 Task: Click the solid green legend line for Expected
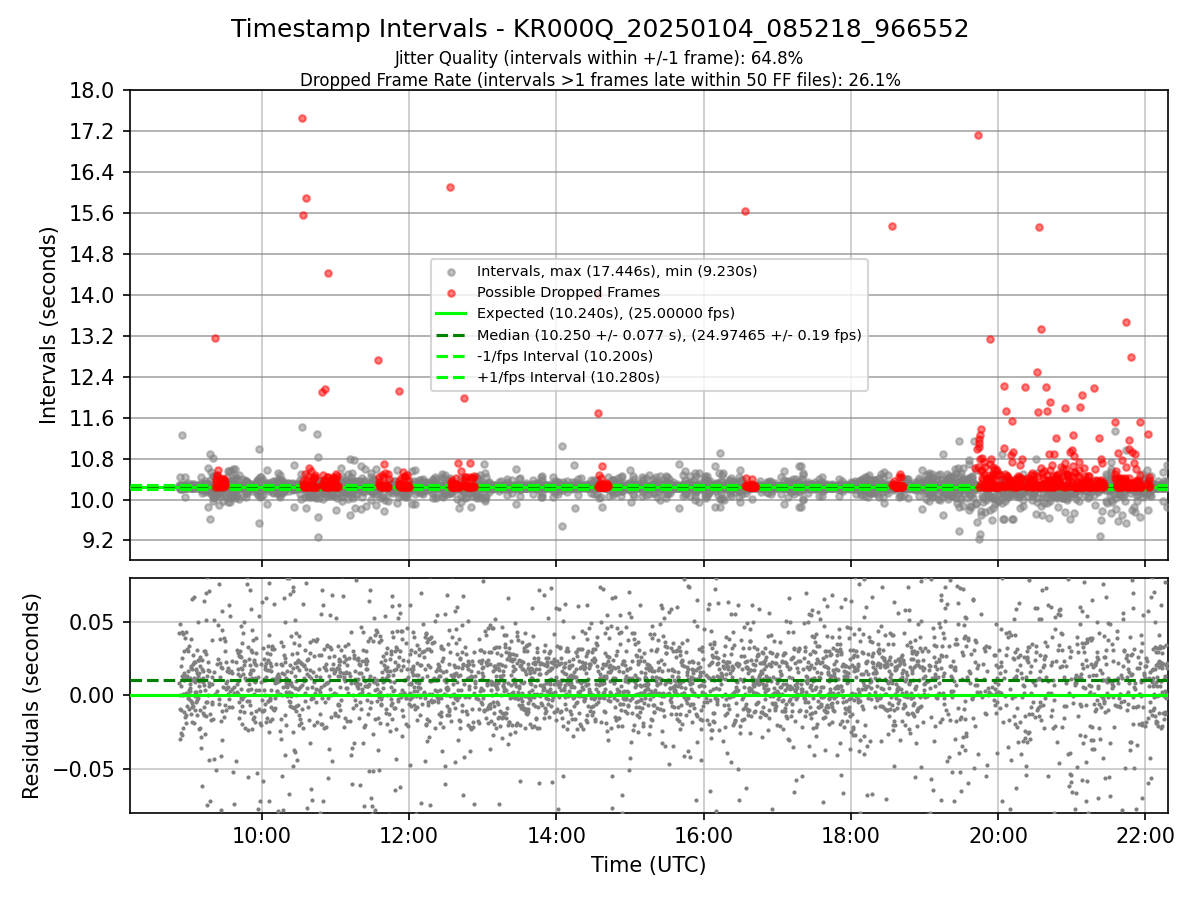click(x=451, y=314)
